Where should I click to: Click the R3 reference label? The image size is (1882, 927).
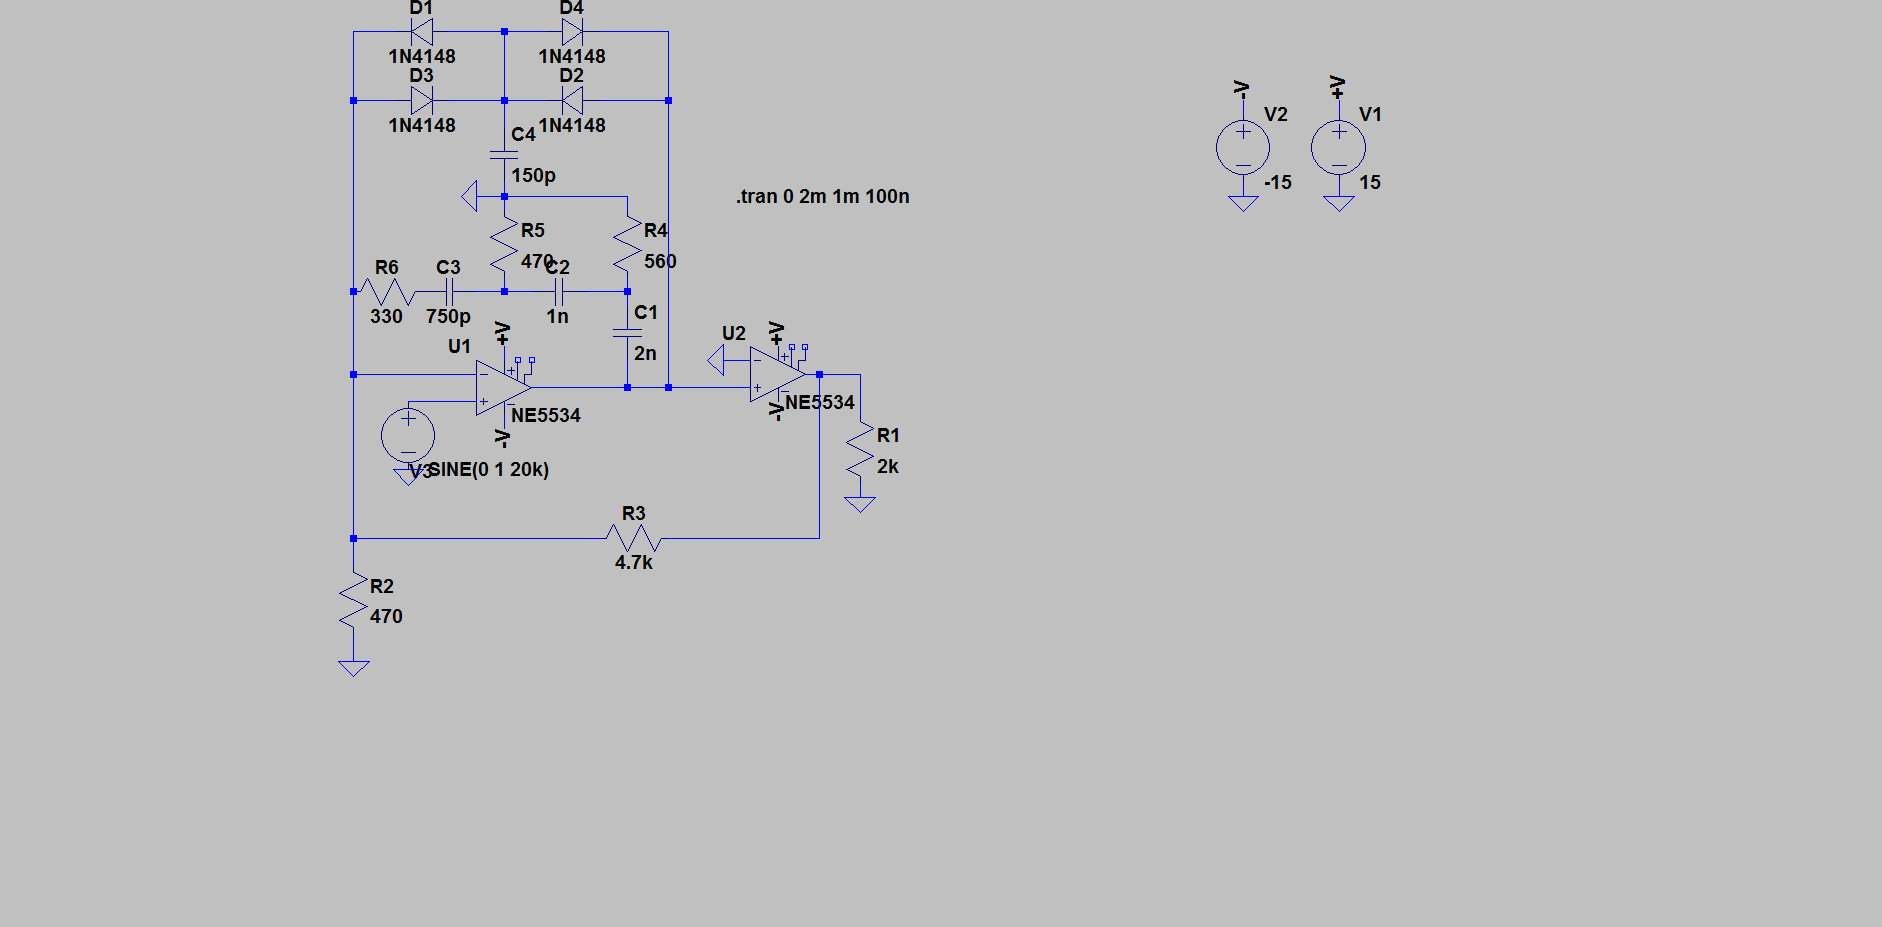[634, 513]
